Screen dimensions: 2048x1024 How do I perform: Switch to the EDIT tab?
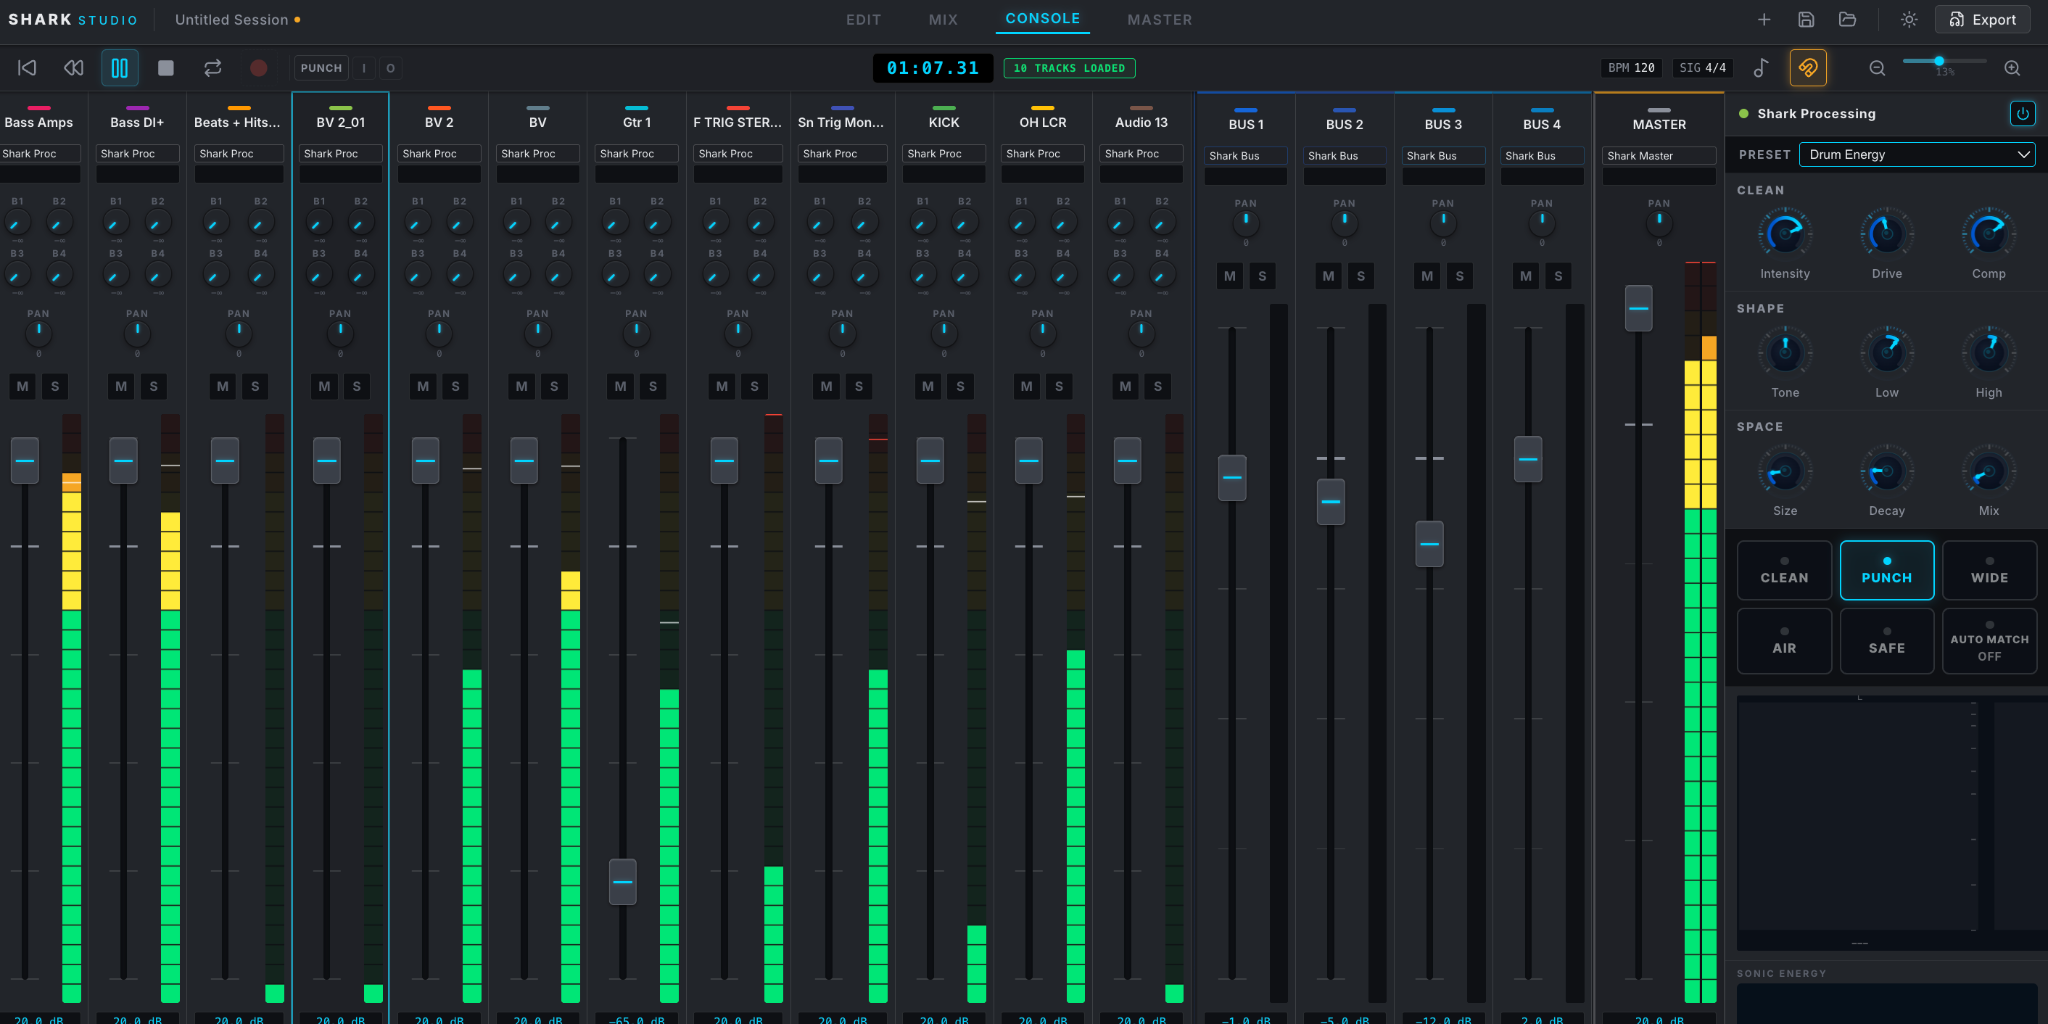coord(863,20)
